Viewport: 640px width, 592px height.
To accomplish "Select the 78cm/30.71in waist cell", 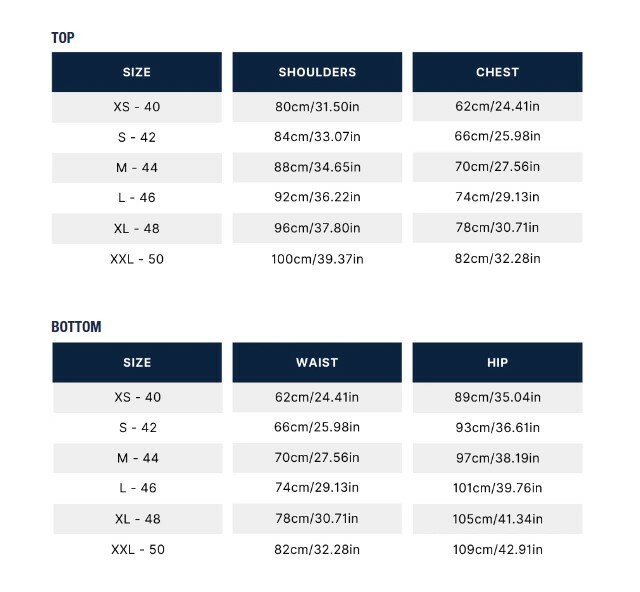I will pyautogui.click(x=317, y=519).
